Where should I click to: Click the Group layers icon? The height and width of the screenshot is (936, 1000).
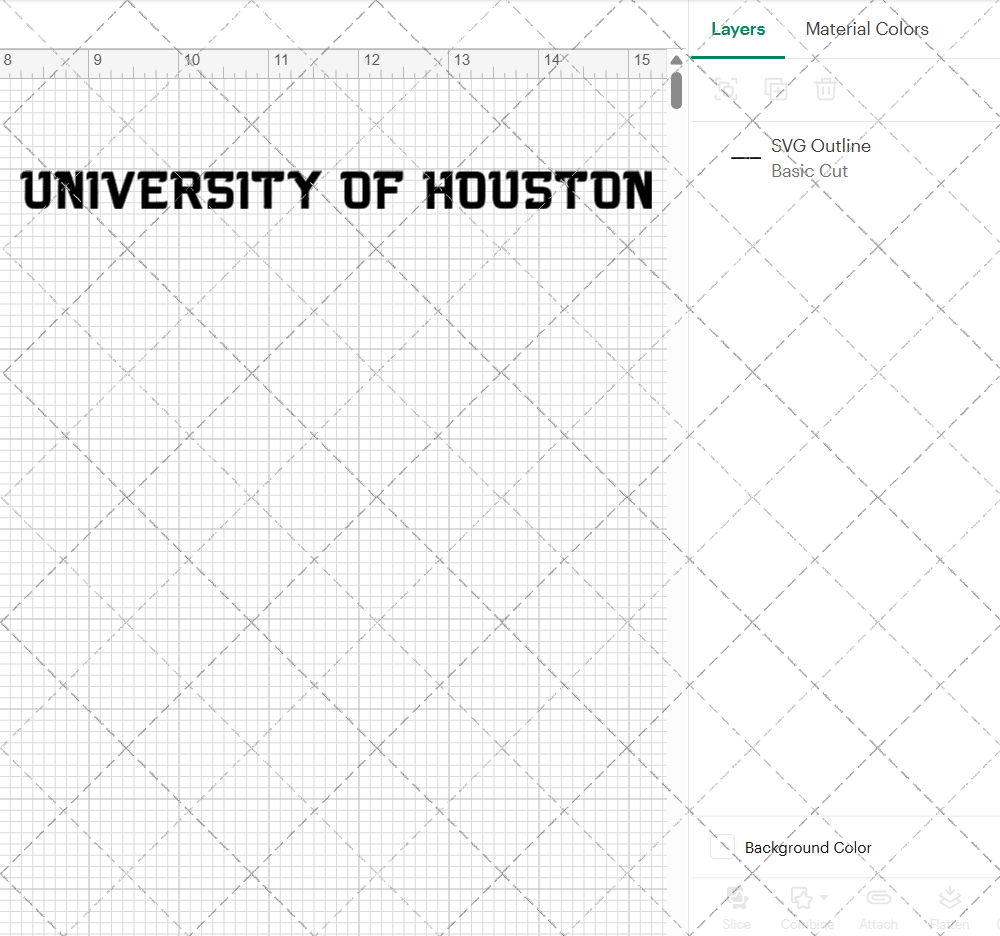726,89
